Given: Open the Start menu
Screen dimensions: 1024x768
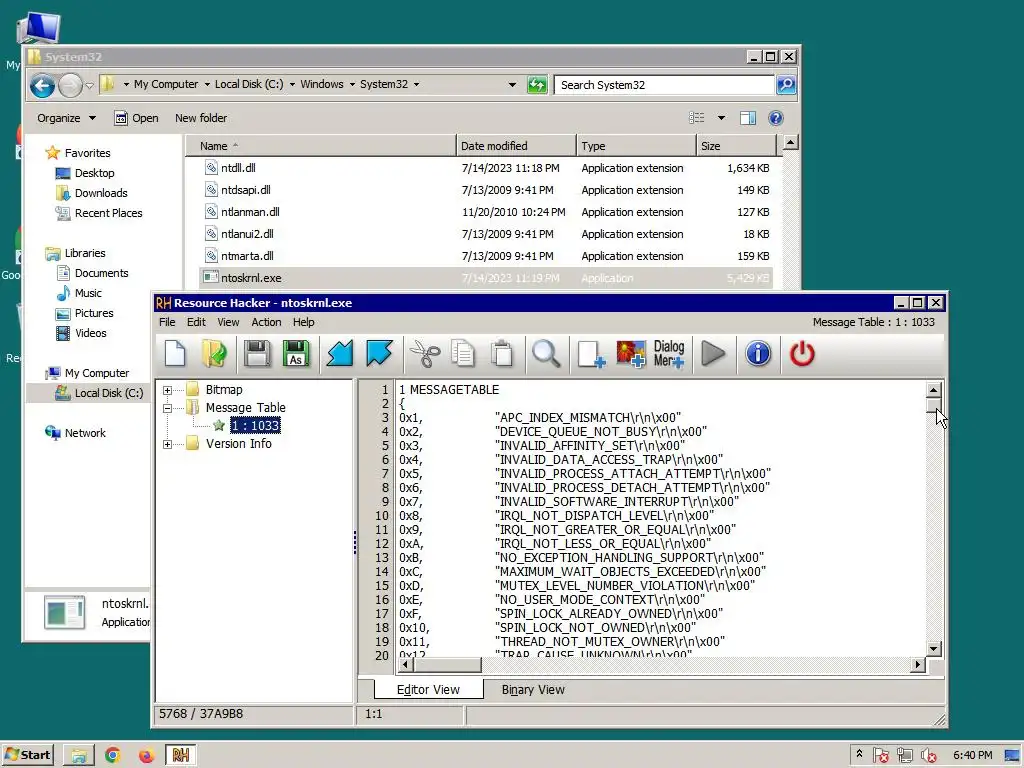Looking at the screenshot, I should click(27, 755).
